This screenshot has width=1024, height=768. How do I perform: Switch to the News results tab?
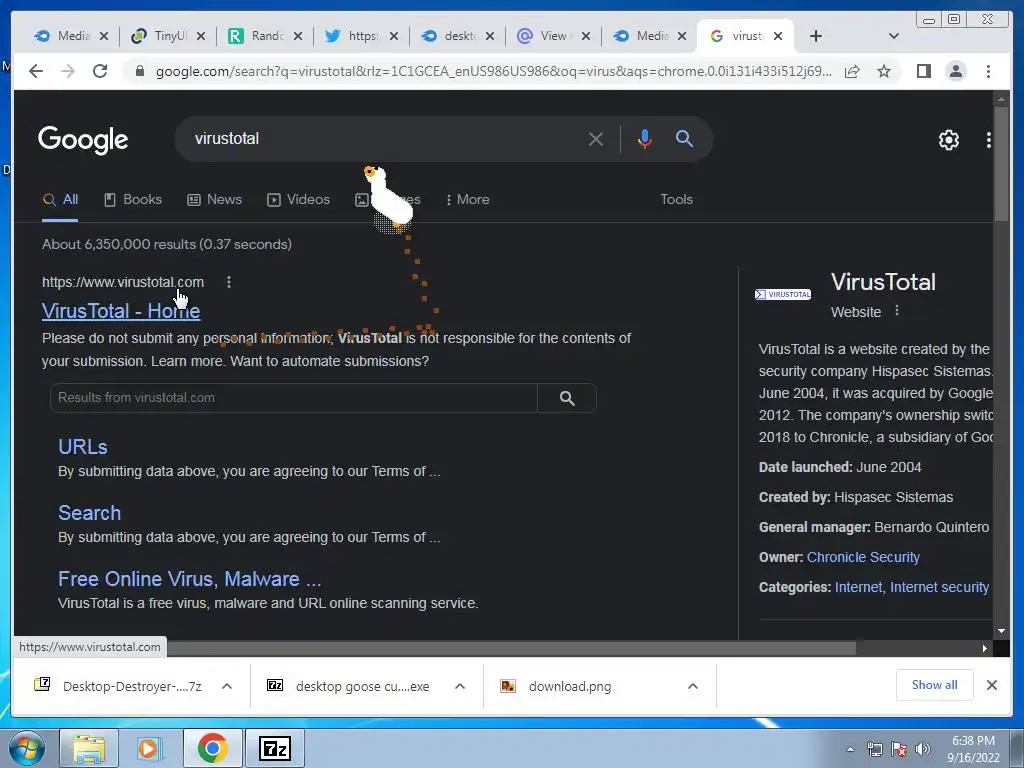coord(215,199)
